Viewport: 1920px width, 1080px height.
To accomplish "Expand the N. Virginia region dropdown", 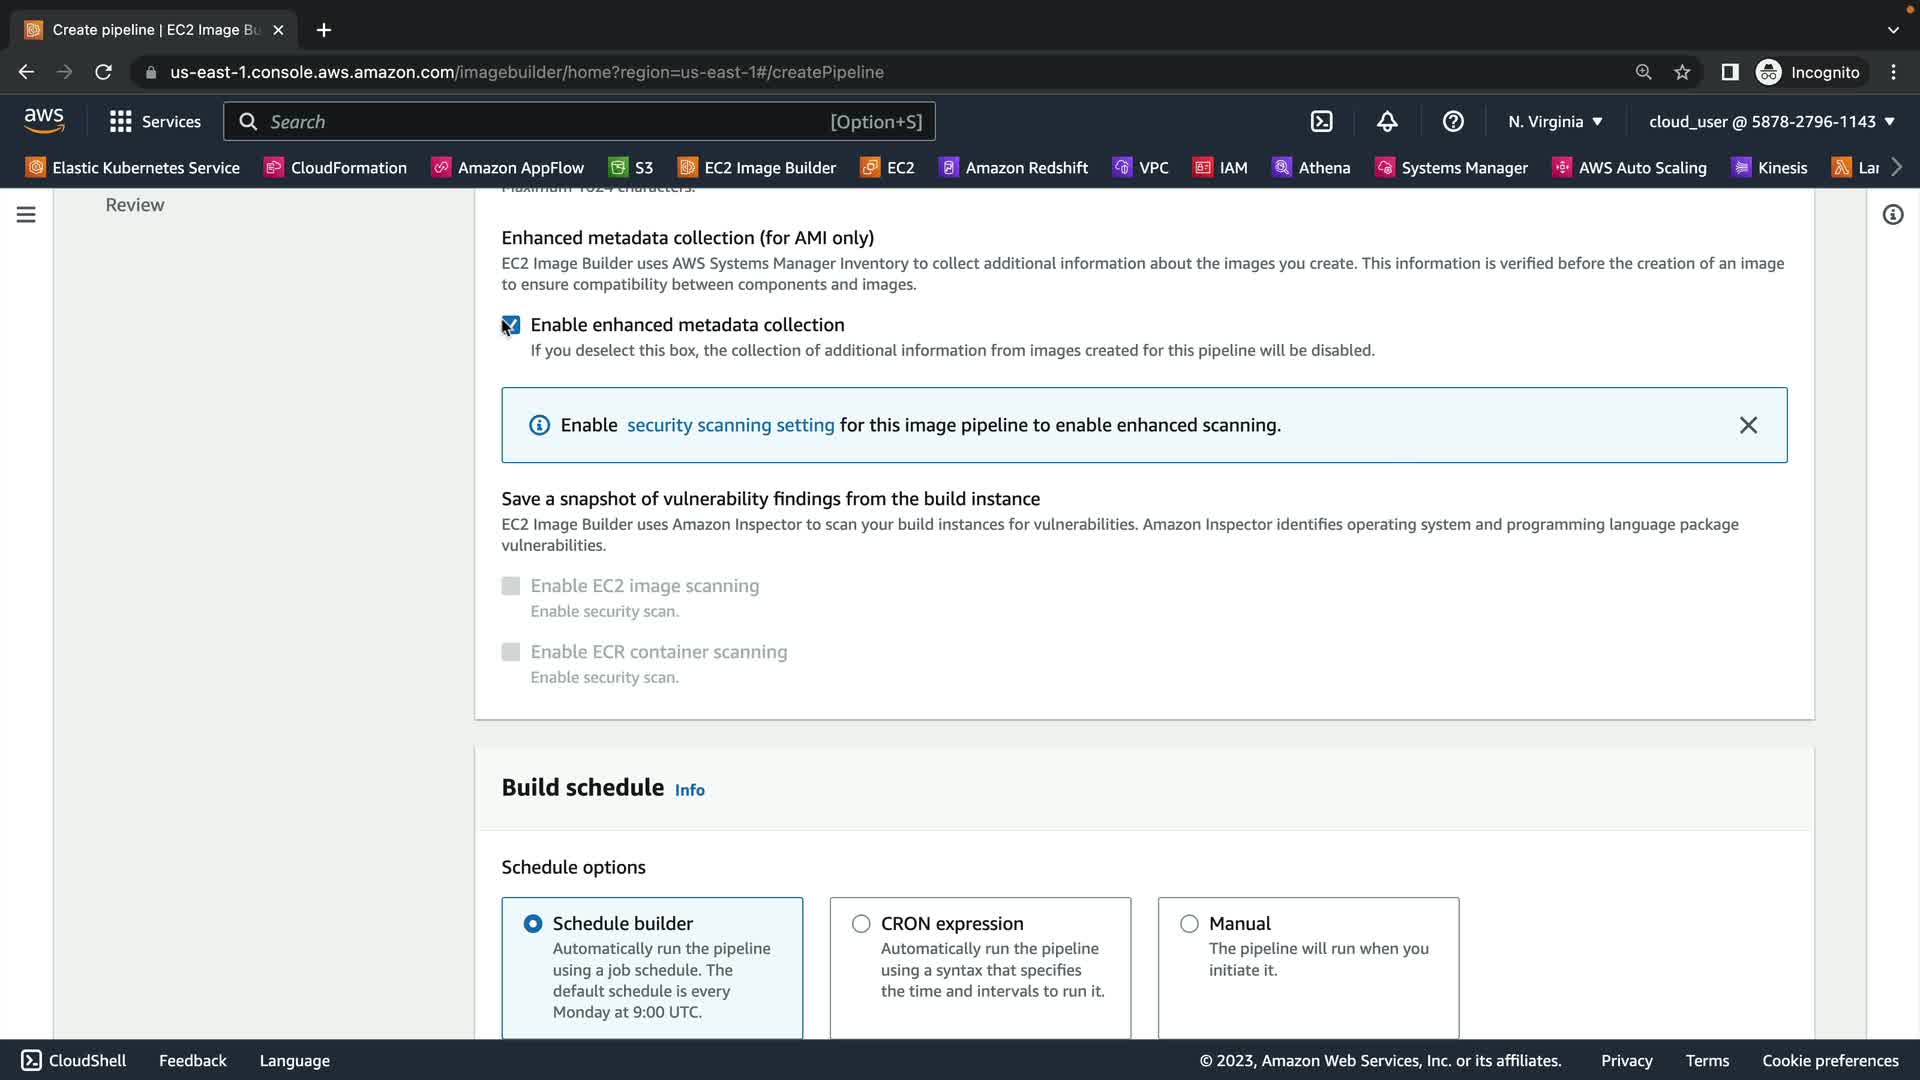I will click(1555, 122).
